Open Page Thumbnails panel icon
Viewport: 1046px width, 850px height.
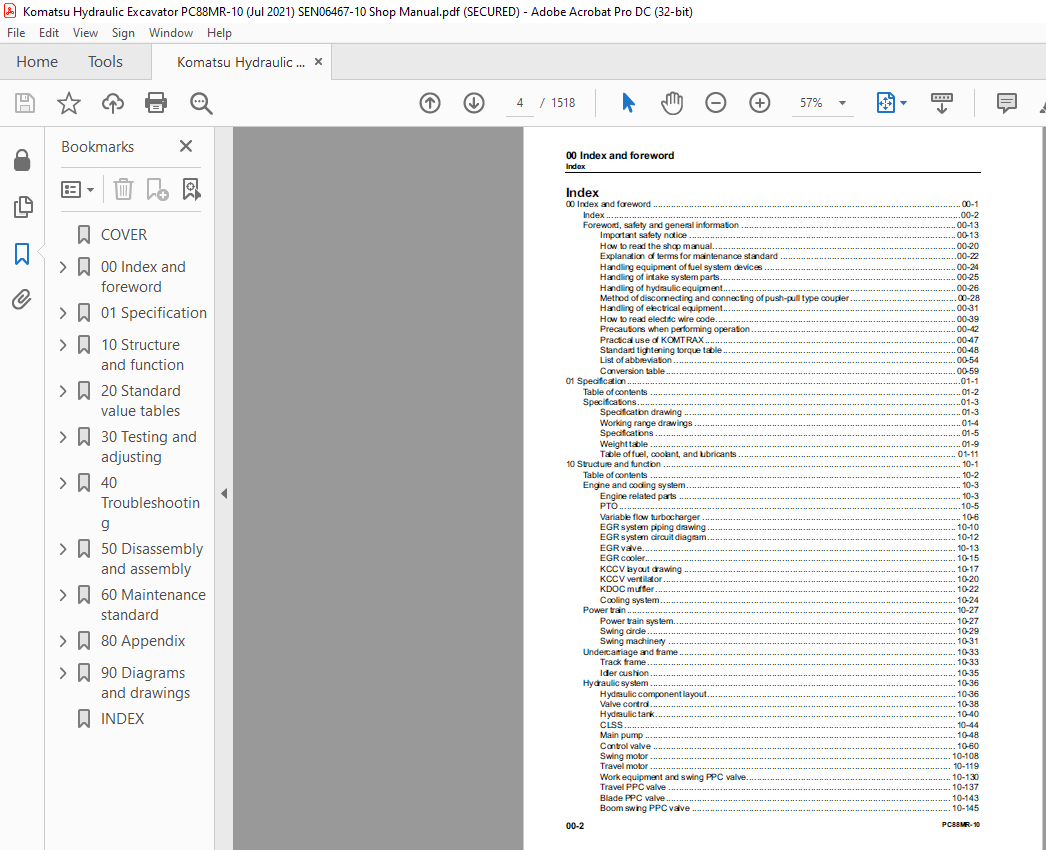(22, 207)
